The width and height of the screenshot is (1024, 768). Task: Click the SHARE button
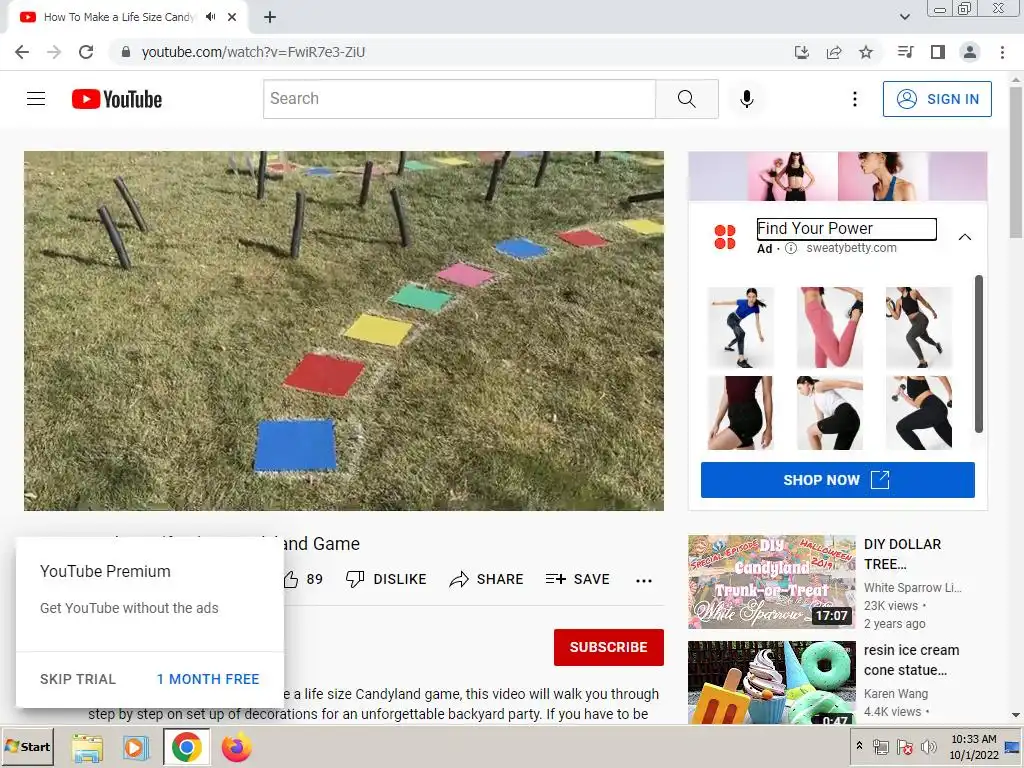[x=487, y=579]
